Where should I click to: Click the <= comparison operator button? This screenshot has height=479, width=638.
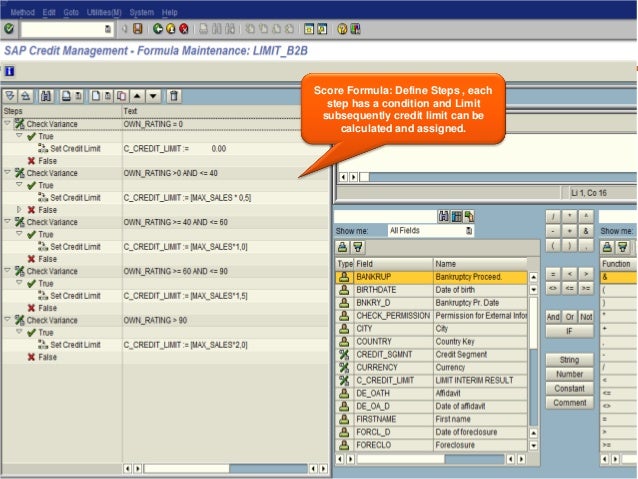[570, 289]
